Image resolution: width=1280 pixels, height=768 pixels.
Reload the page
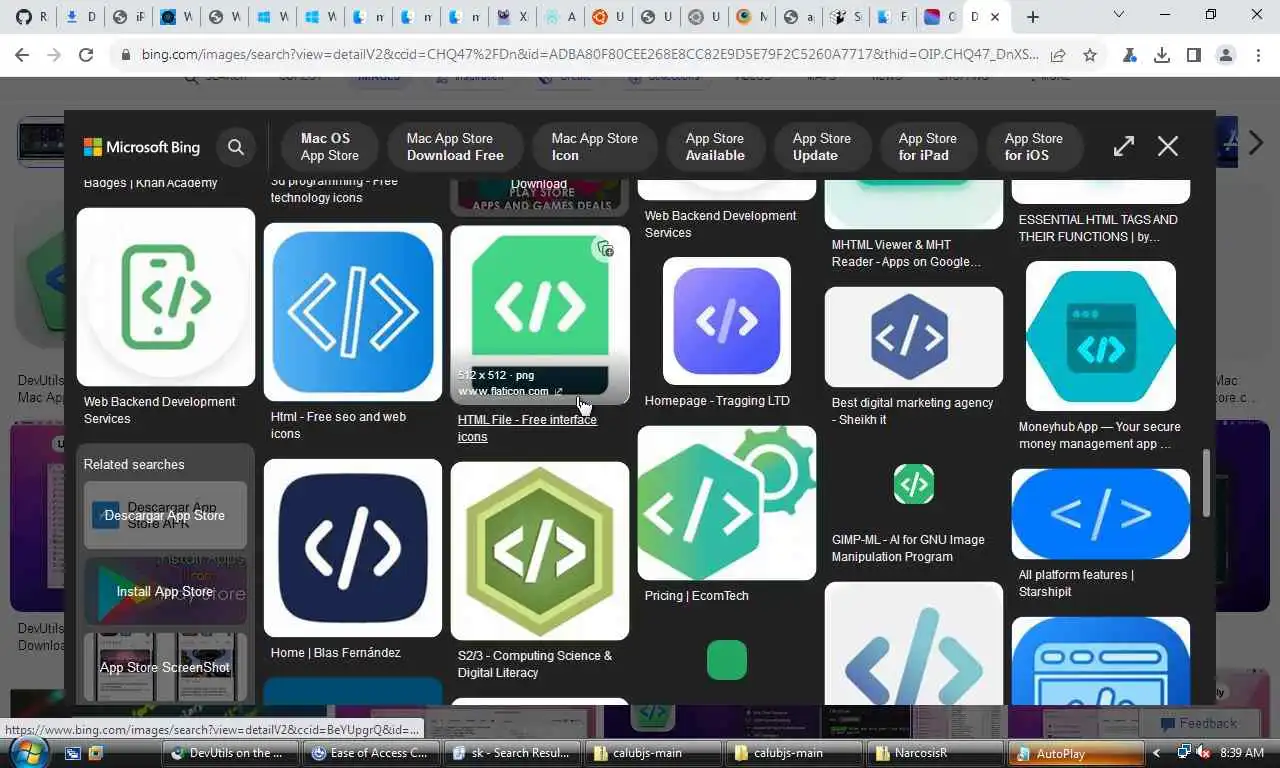(86, 56)
